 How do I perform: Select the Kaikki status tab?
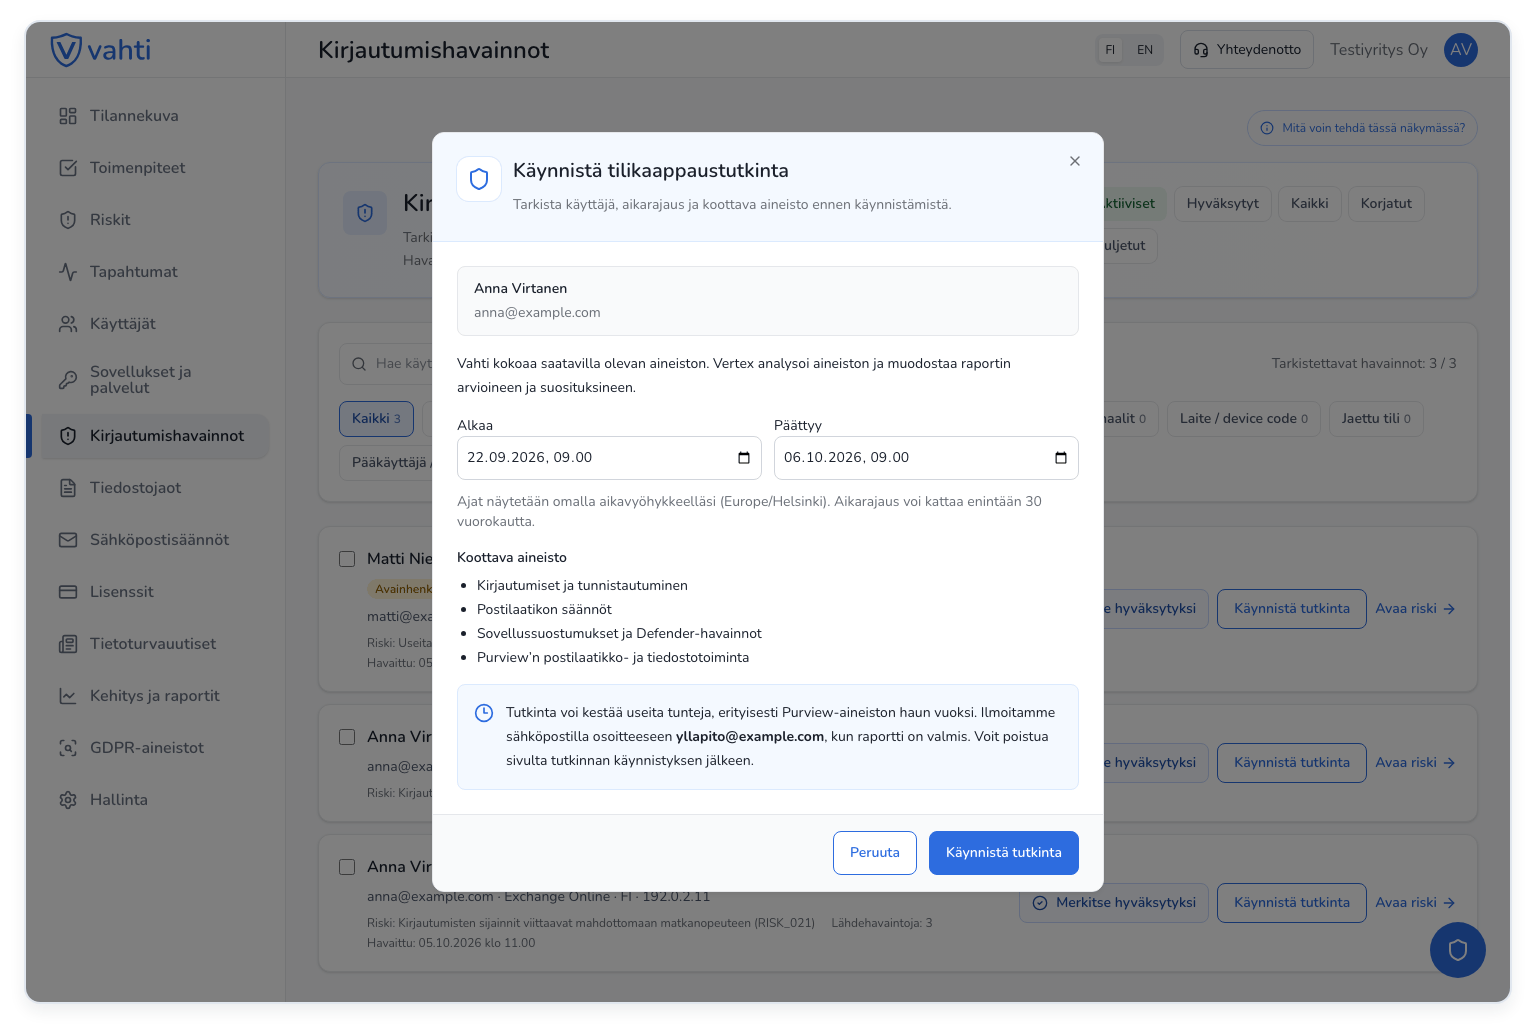(1309, 204)
